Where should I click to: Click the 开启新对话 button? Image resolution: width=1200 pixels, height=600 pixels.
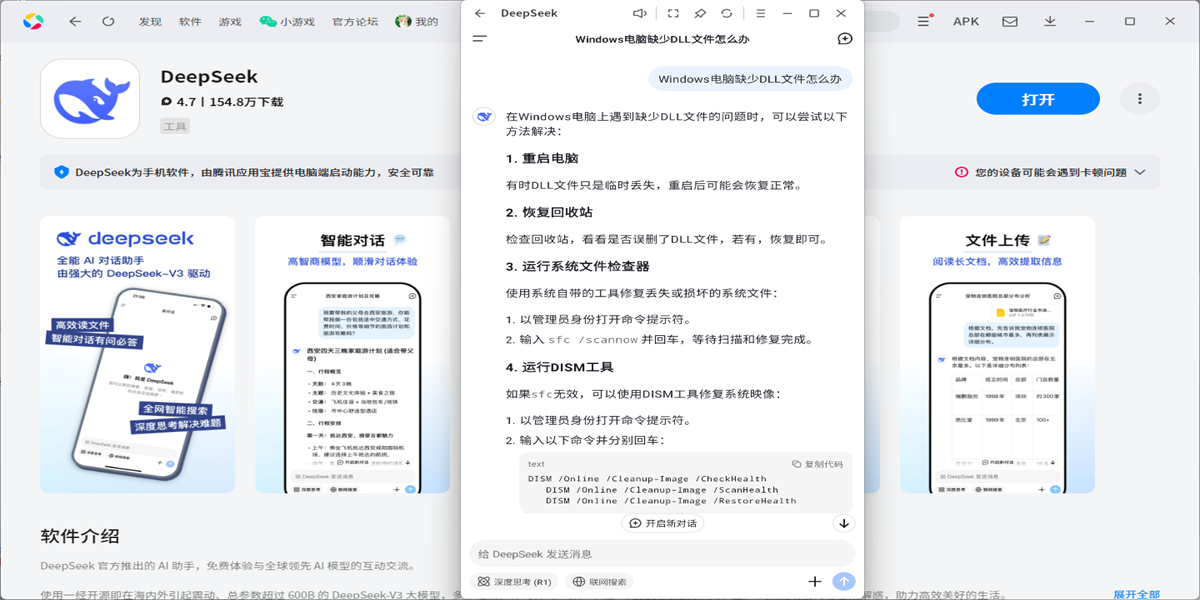[662, 523]
